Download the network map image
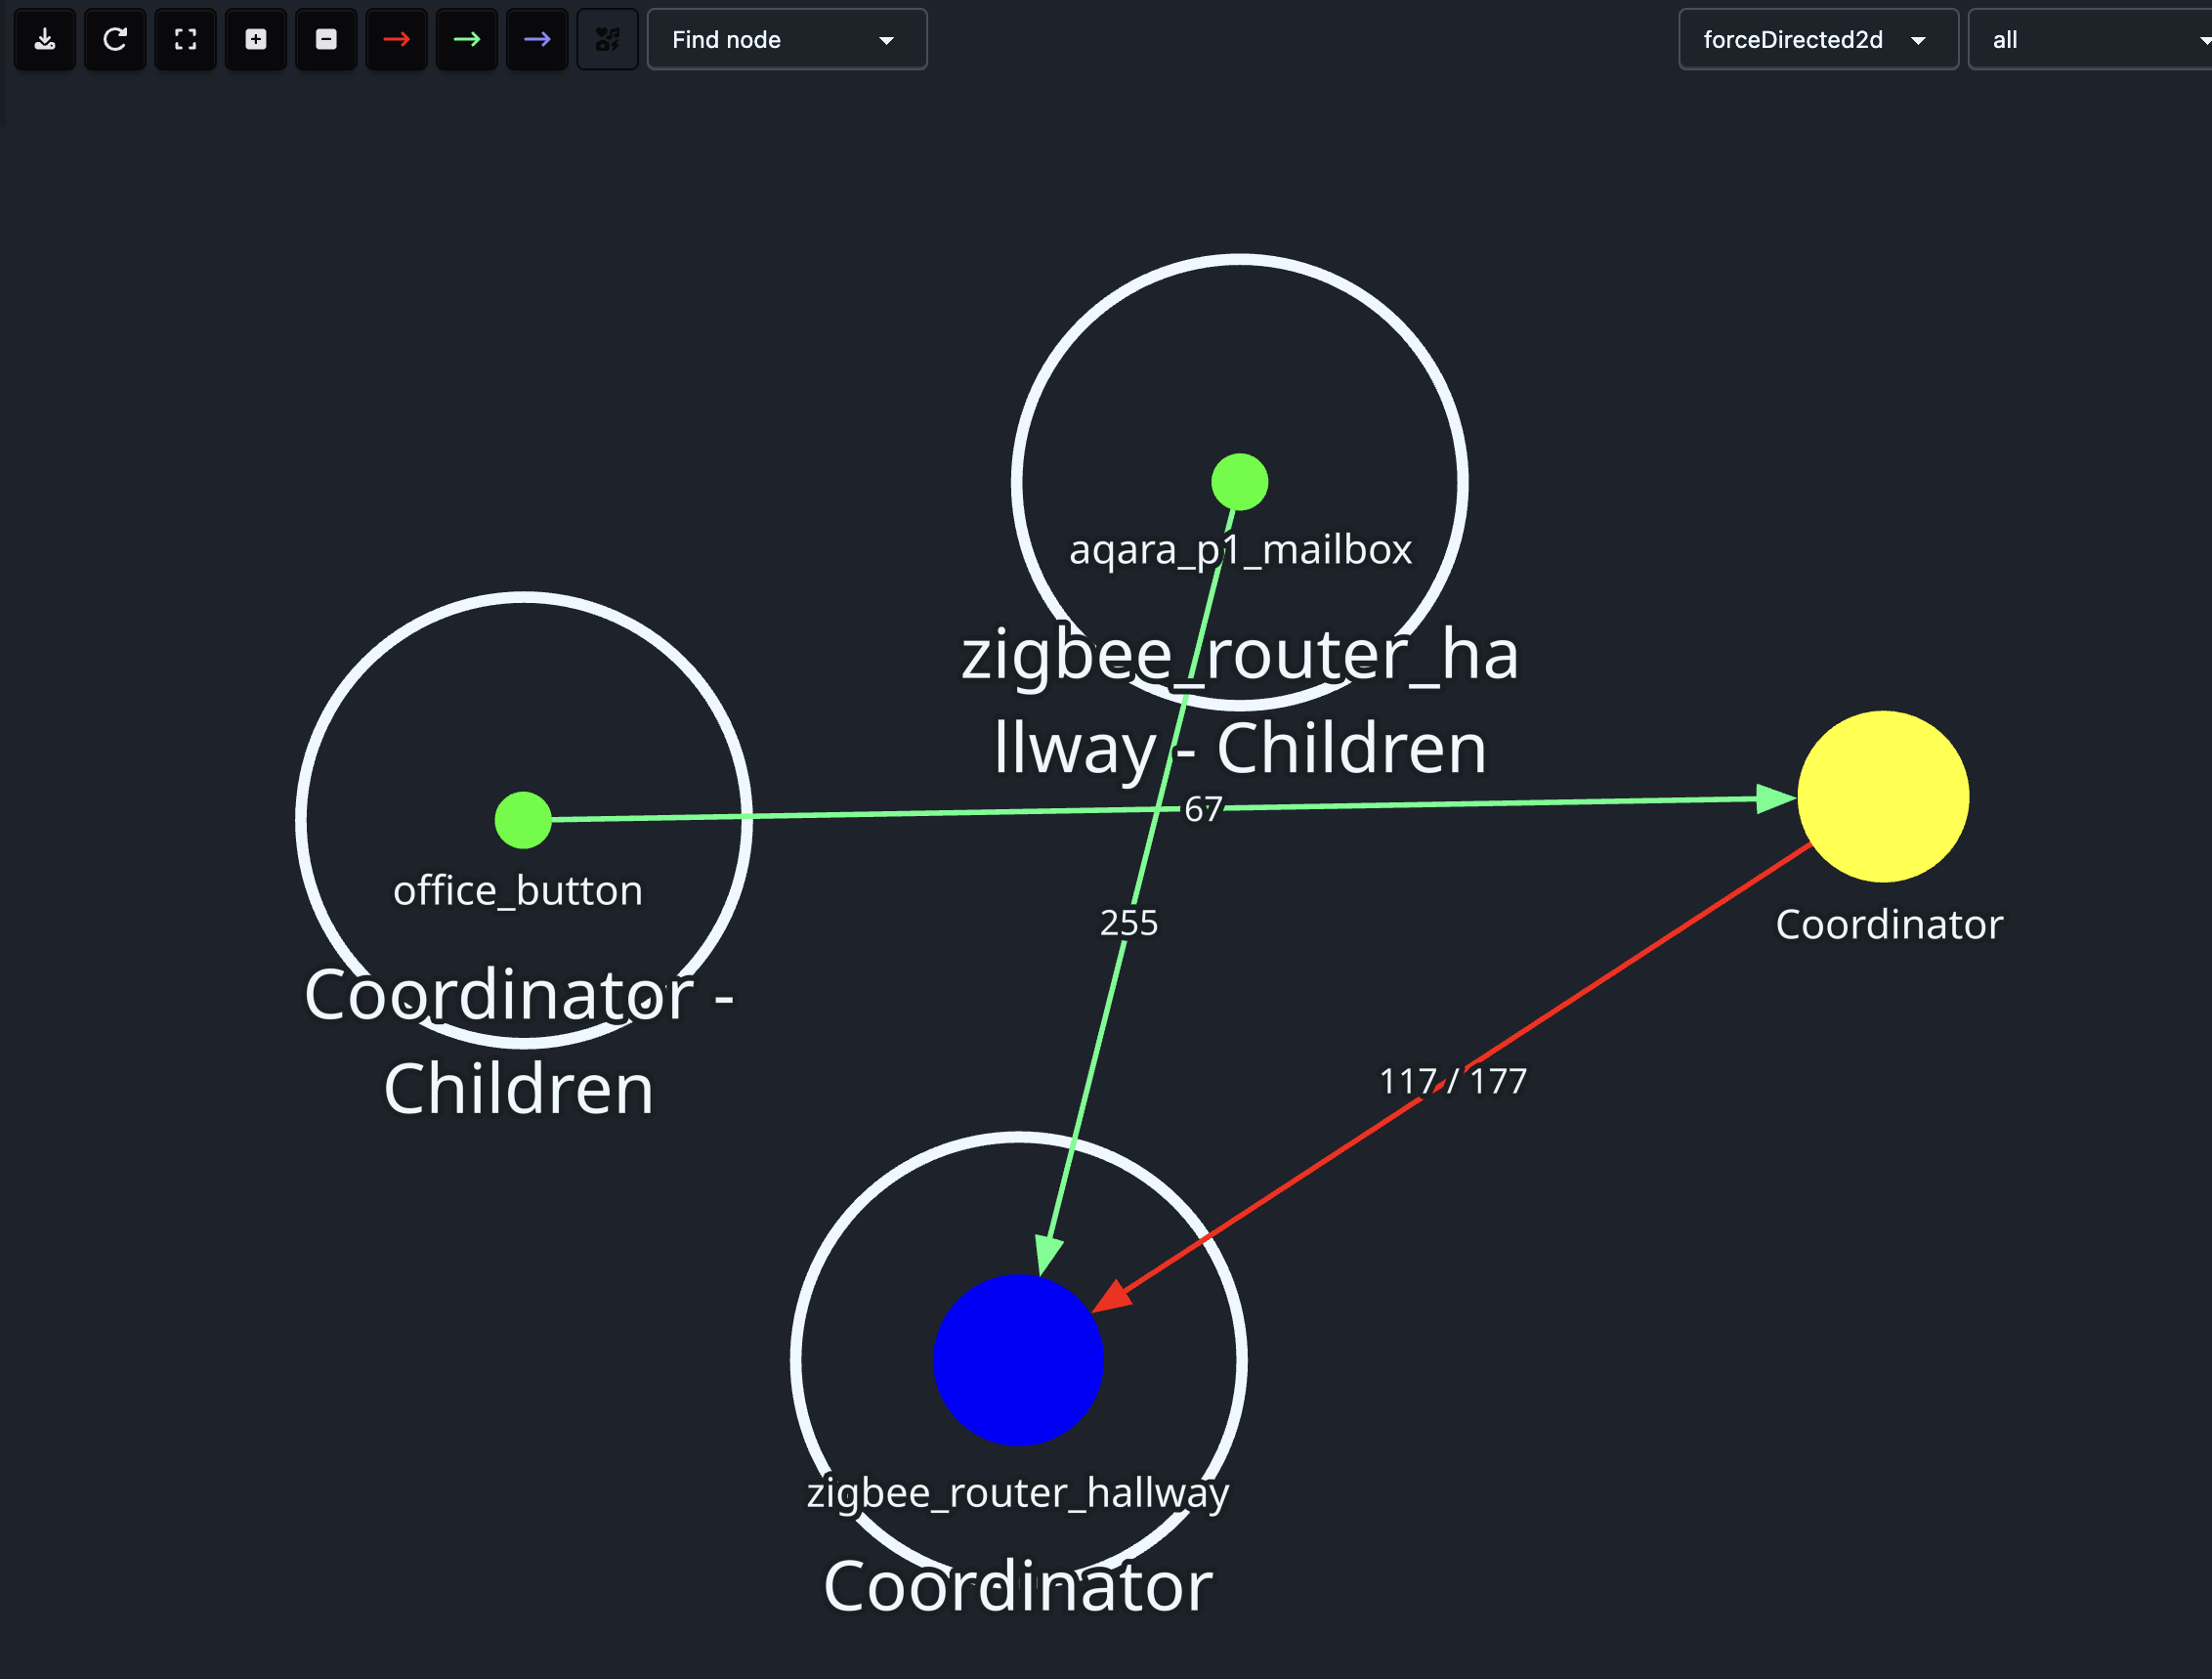Image resolution: width=2212 pixels, height=1679 pixels. pos(44,39)
